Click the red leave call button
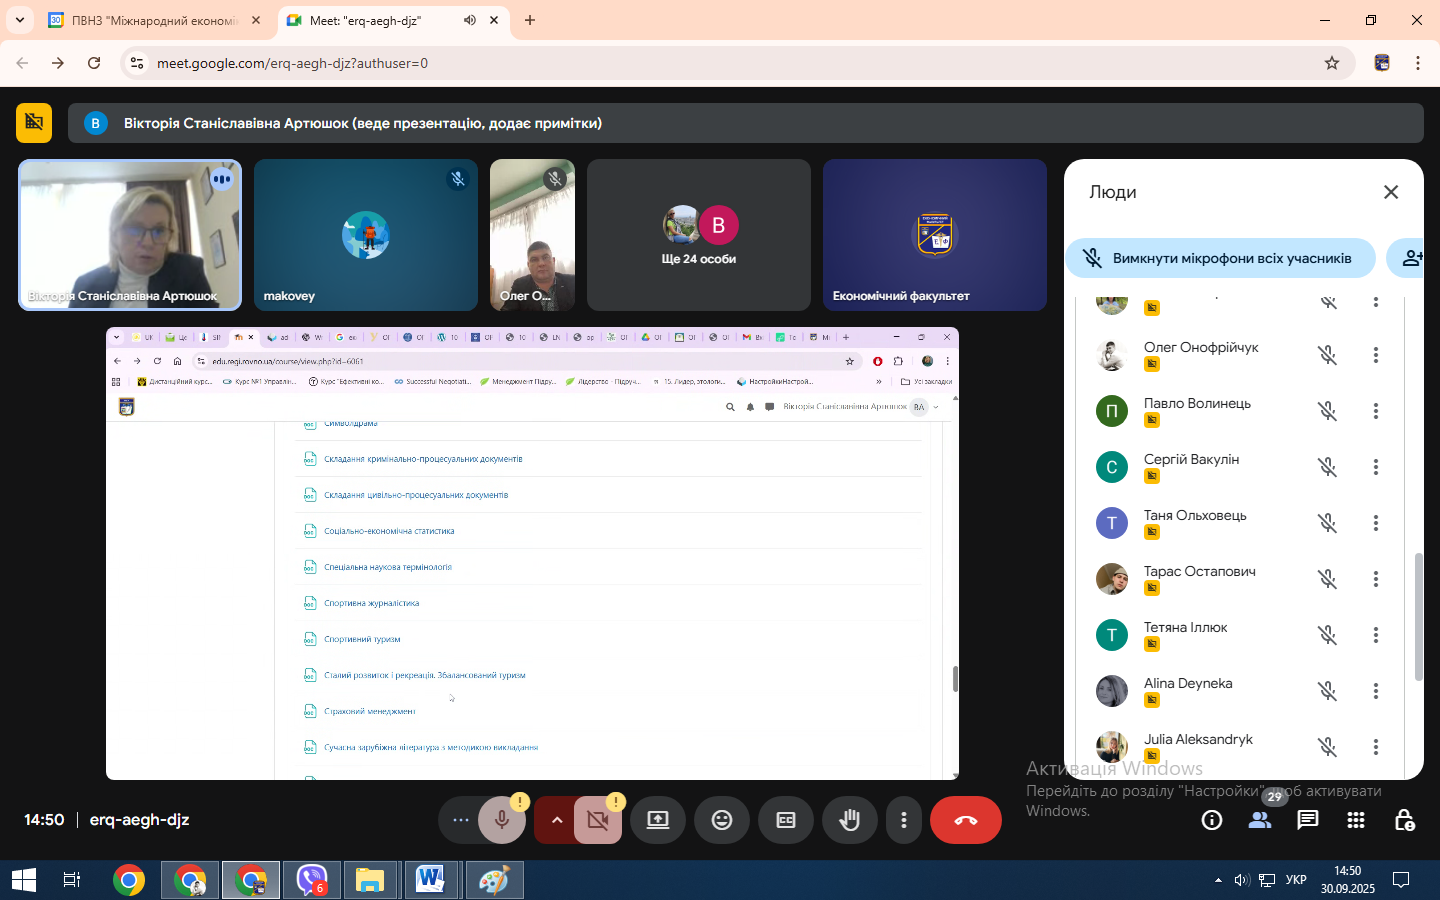This screenshot has height=900, width=1440. [x=965, y=820]
